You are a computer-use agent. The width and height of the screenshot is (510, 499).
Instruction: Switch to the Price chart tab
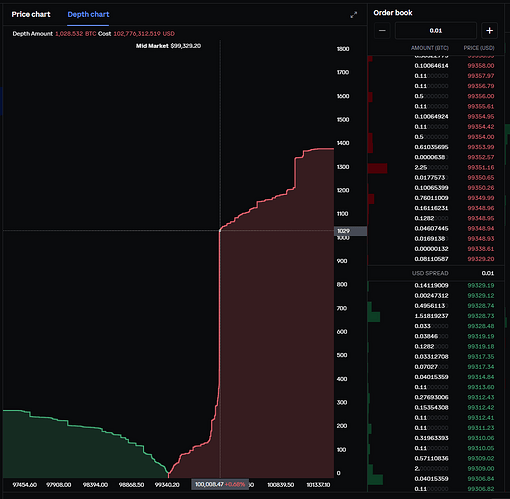click(x=31, y=14)
